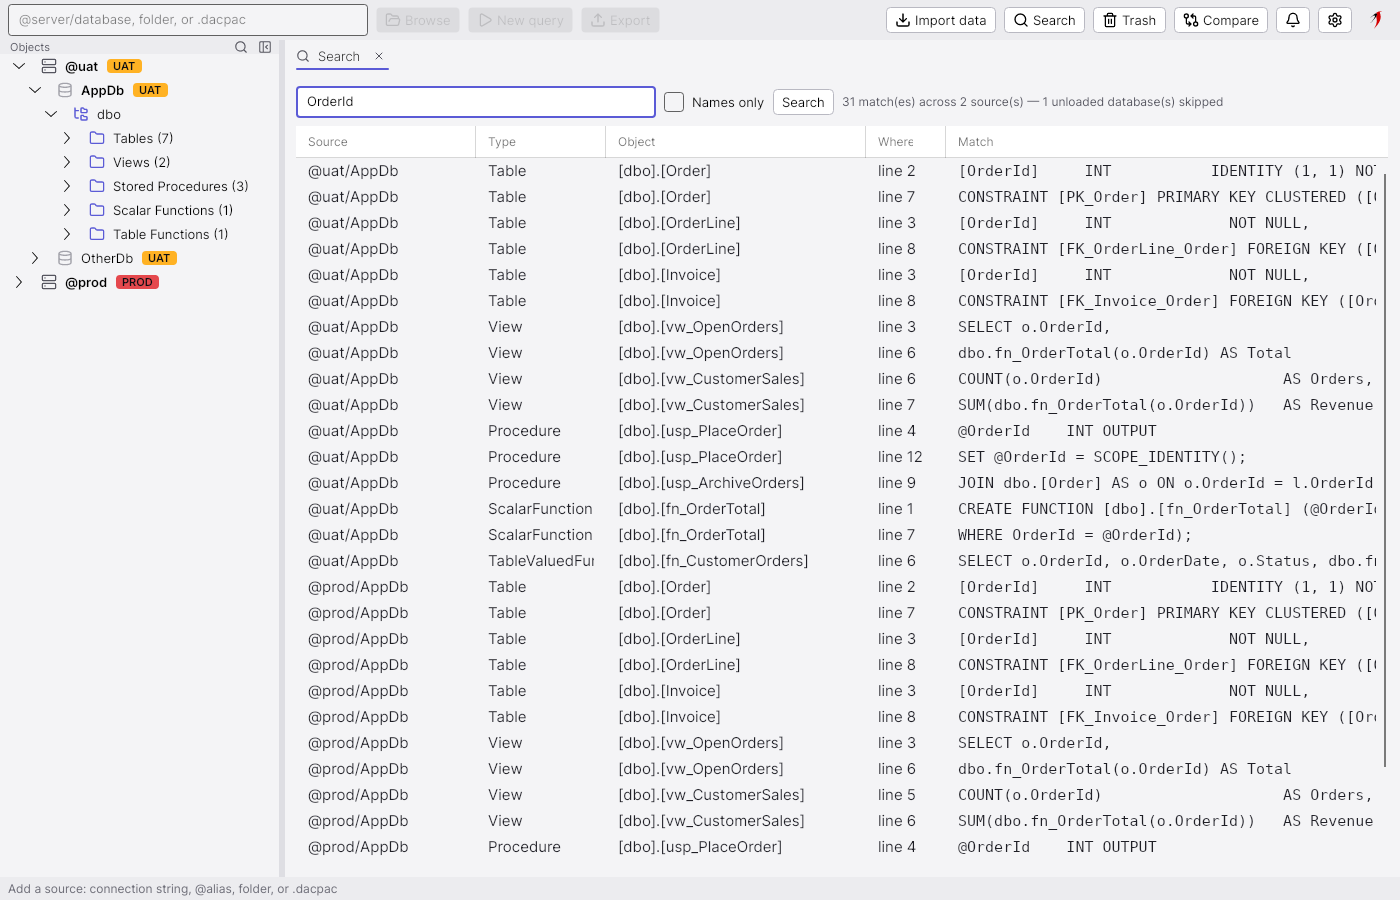Open Search from the top toolbar
1400x900 pixels.
(x=1044, y=20)
